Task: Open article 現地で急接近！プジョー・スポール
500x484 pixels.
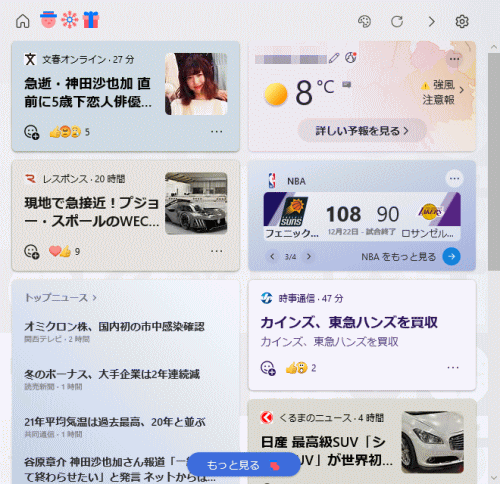Action: click(92, 212)
